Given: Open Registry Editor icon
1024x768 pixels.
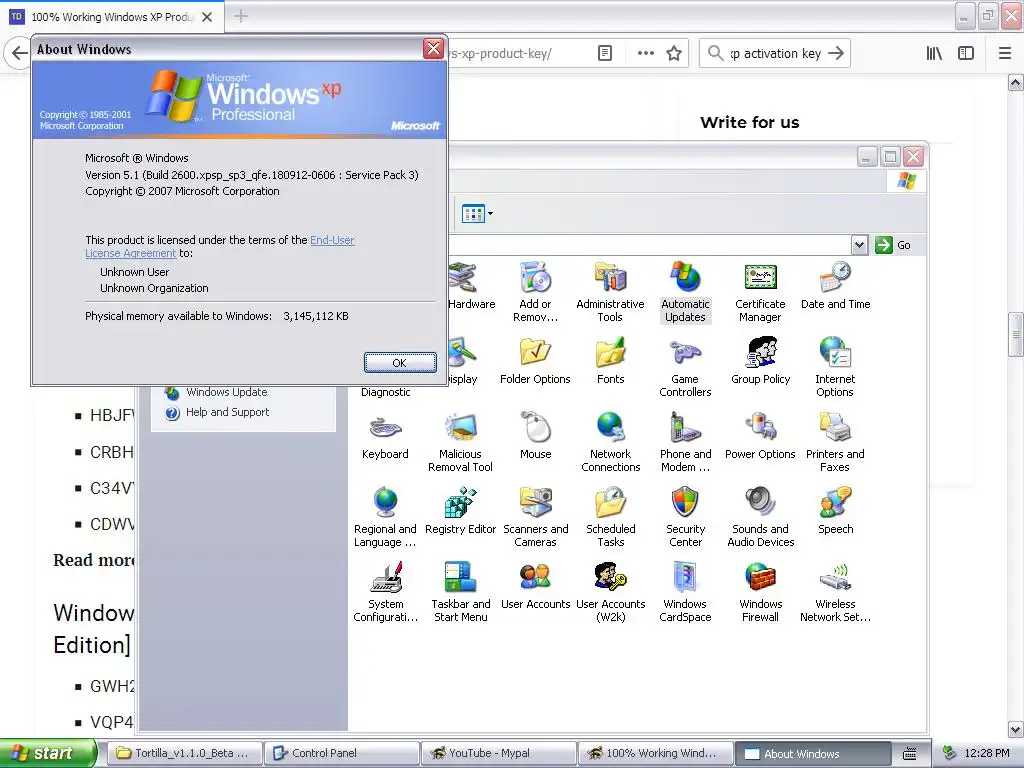Looking at the screenshot, I should coord(460,511).
